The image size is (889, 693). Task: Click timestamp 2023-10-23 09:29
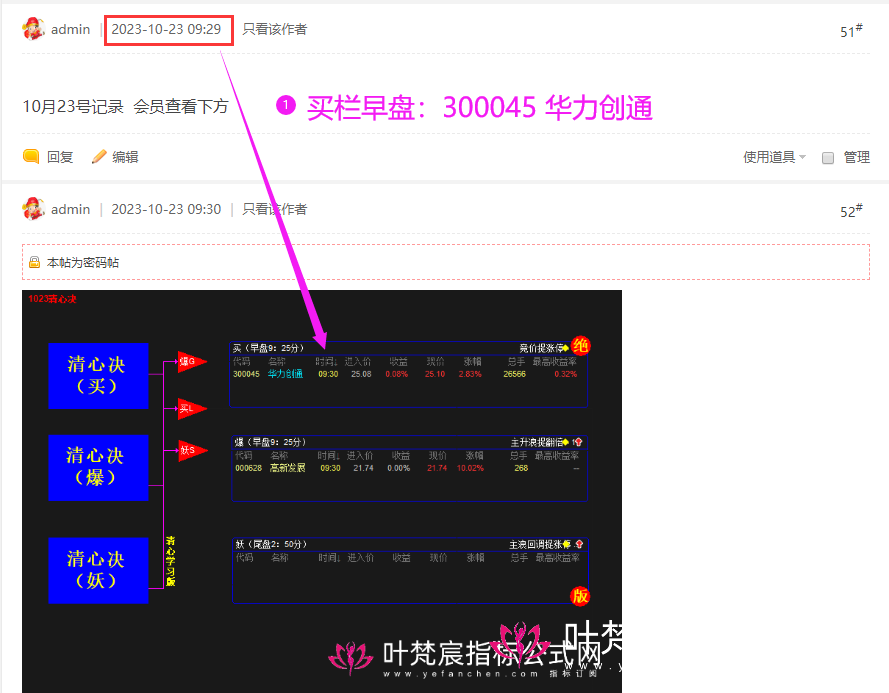coord(166,29)
